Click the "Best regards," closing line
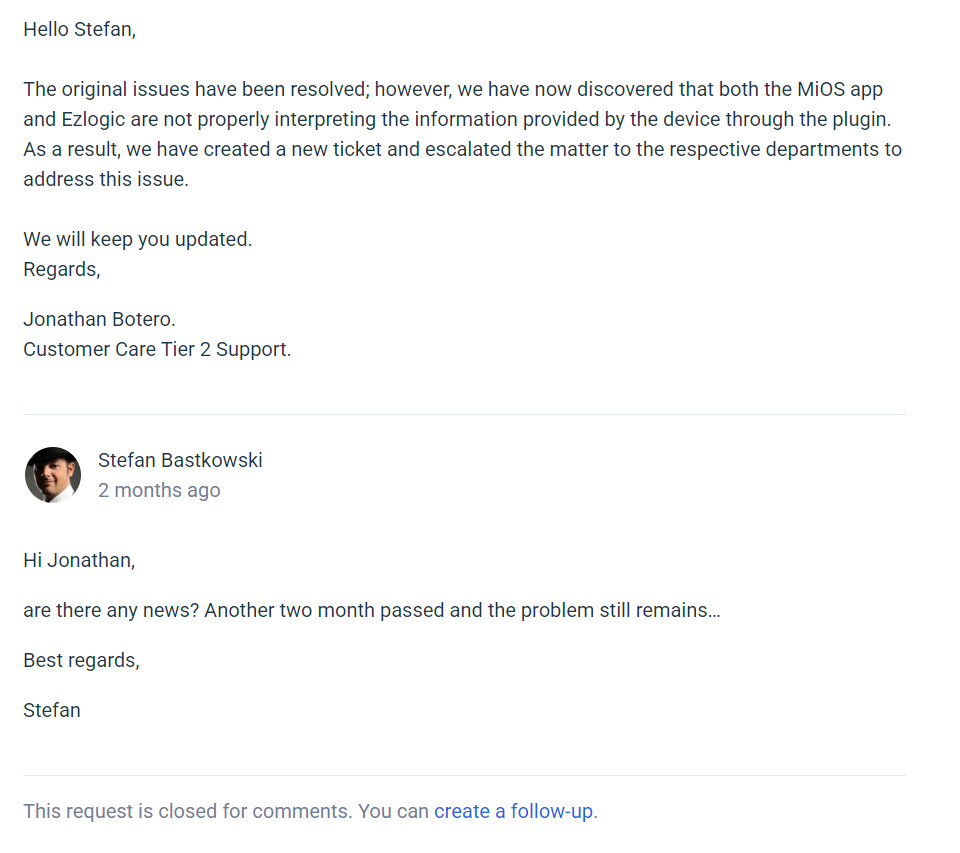 (81, 660)
